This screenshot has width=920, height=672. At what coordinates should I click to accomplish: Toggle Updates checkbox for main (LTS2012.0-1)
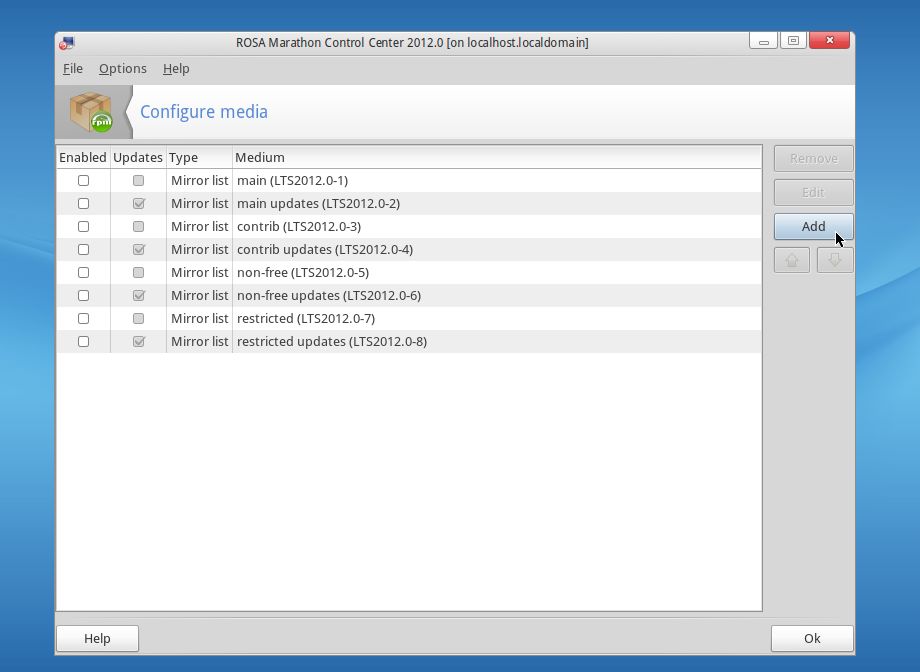pyautogui.click(x=138, y=181)
